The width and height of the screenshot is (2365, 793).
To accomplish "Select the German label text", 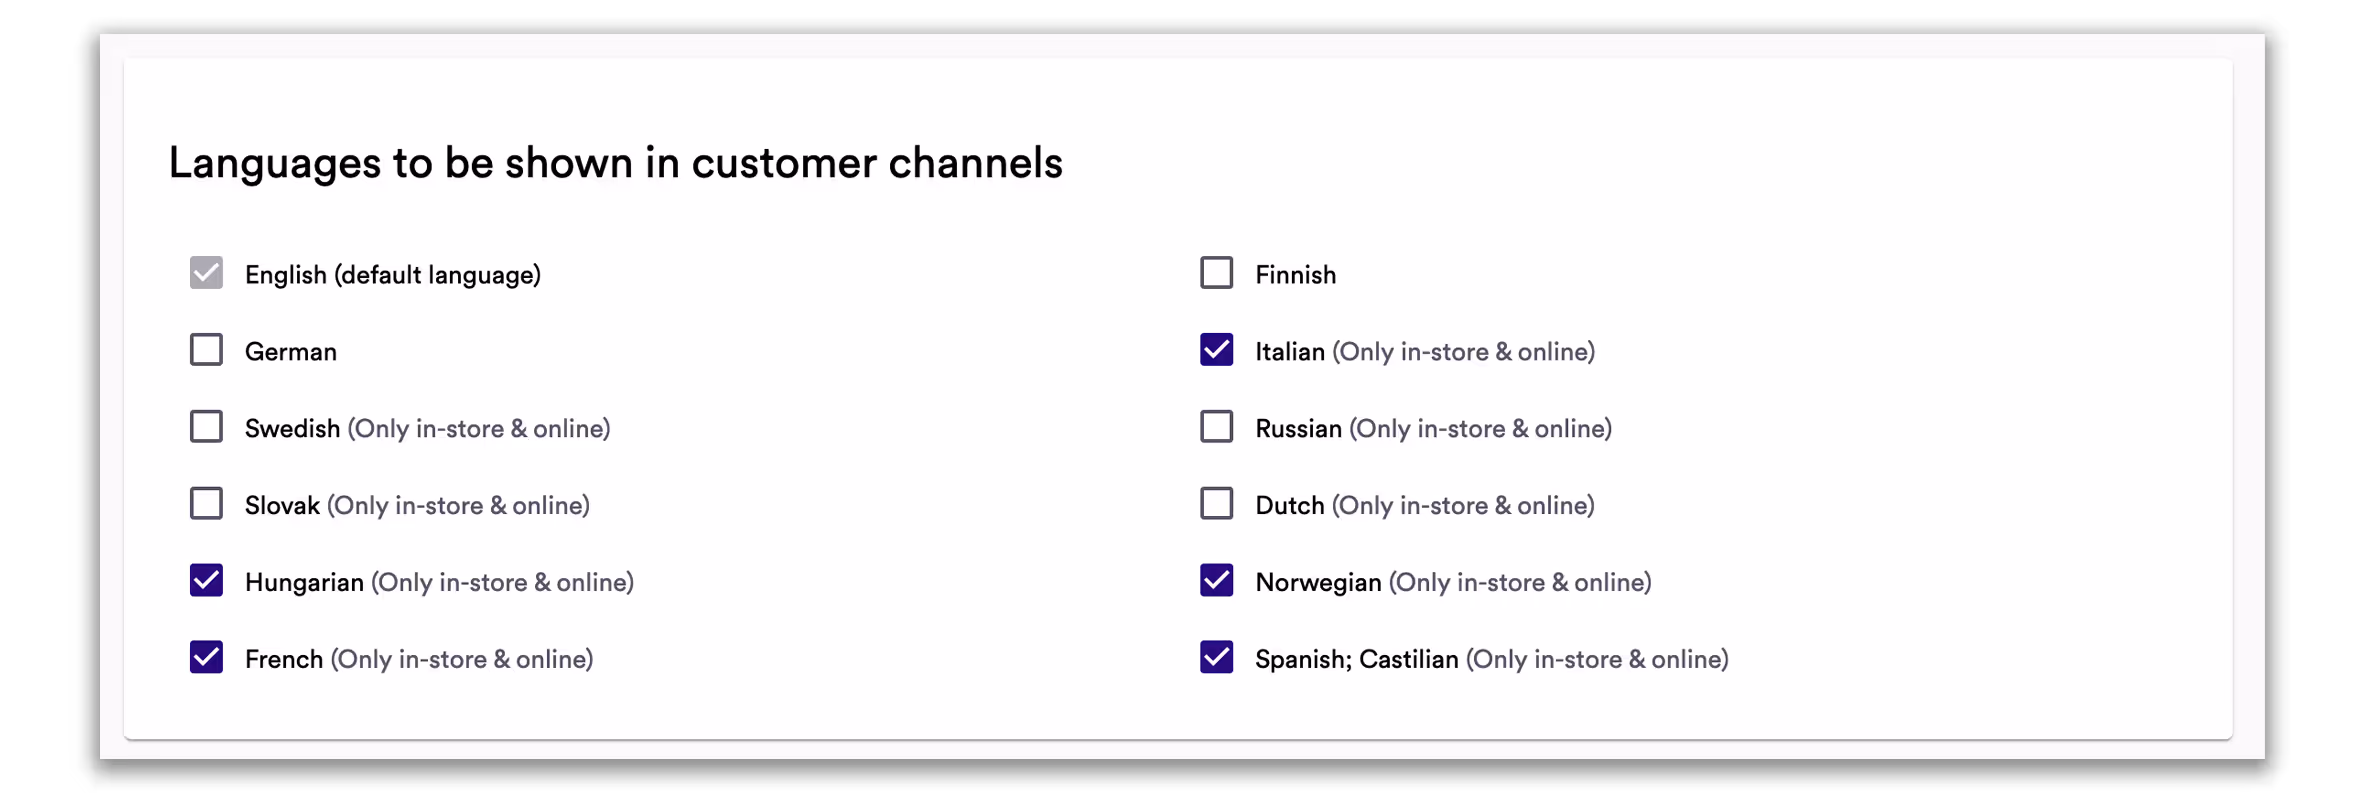I will coord(290,351).
